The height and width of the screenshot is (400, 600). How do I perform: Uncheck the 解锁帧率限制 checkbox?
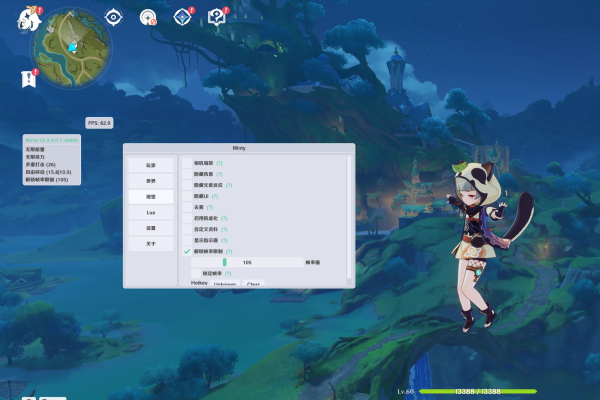pyautogui.click(x=187, y=251)
